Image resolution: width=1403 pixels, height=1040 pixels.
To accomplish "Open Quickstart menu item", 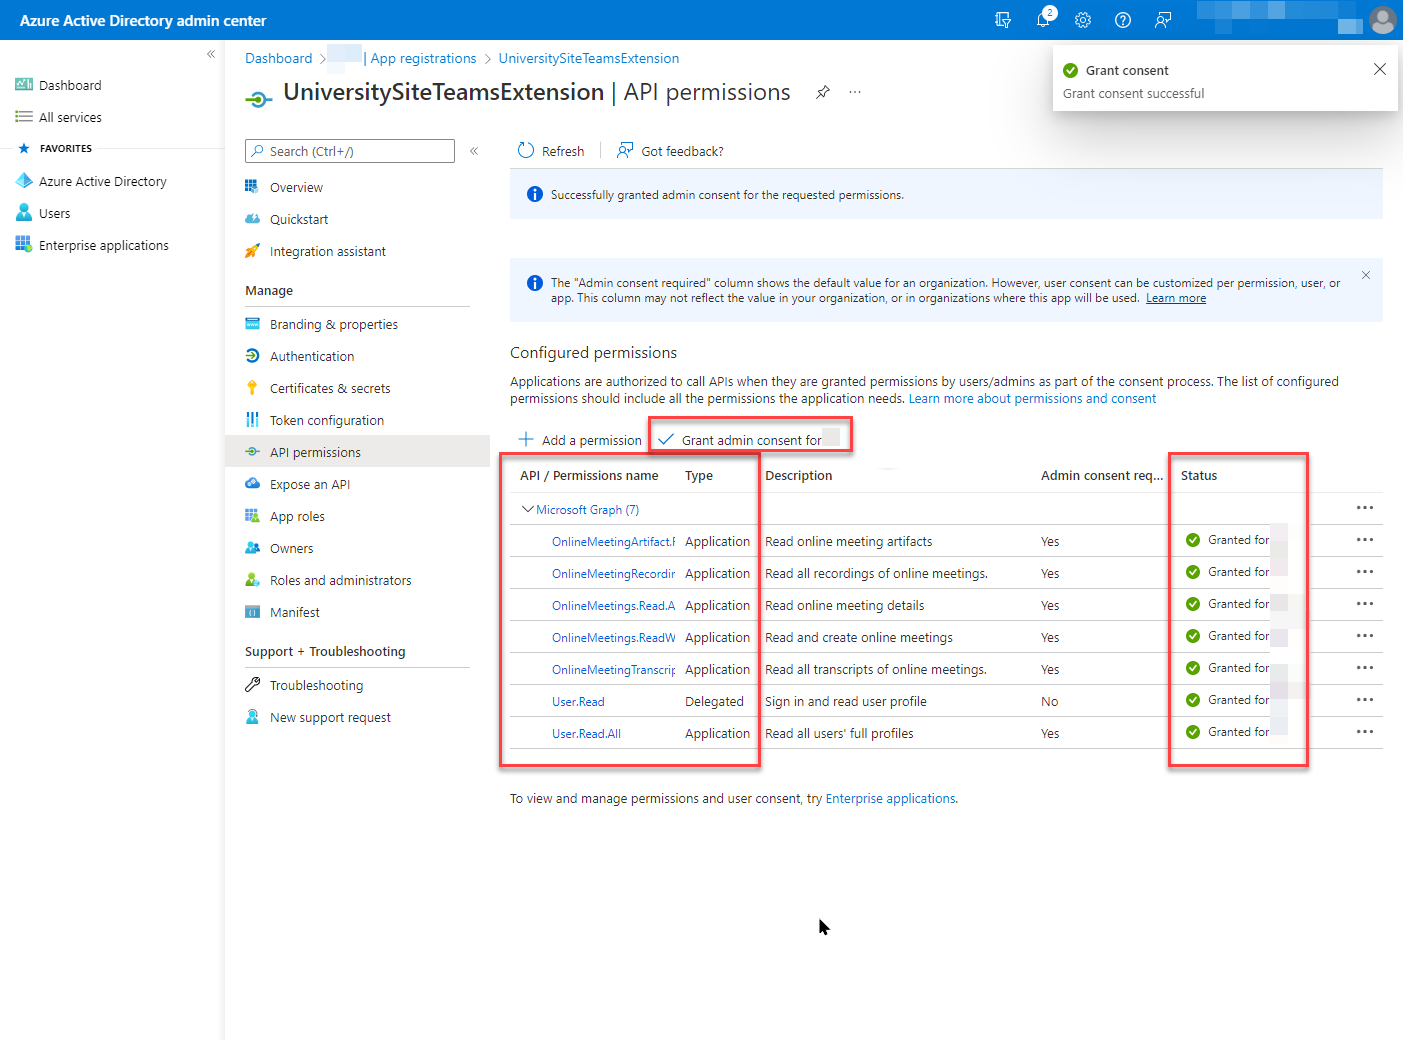I will click(287, 219).
